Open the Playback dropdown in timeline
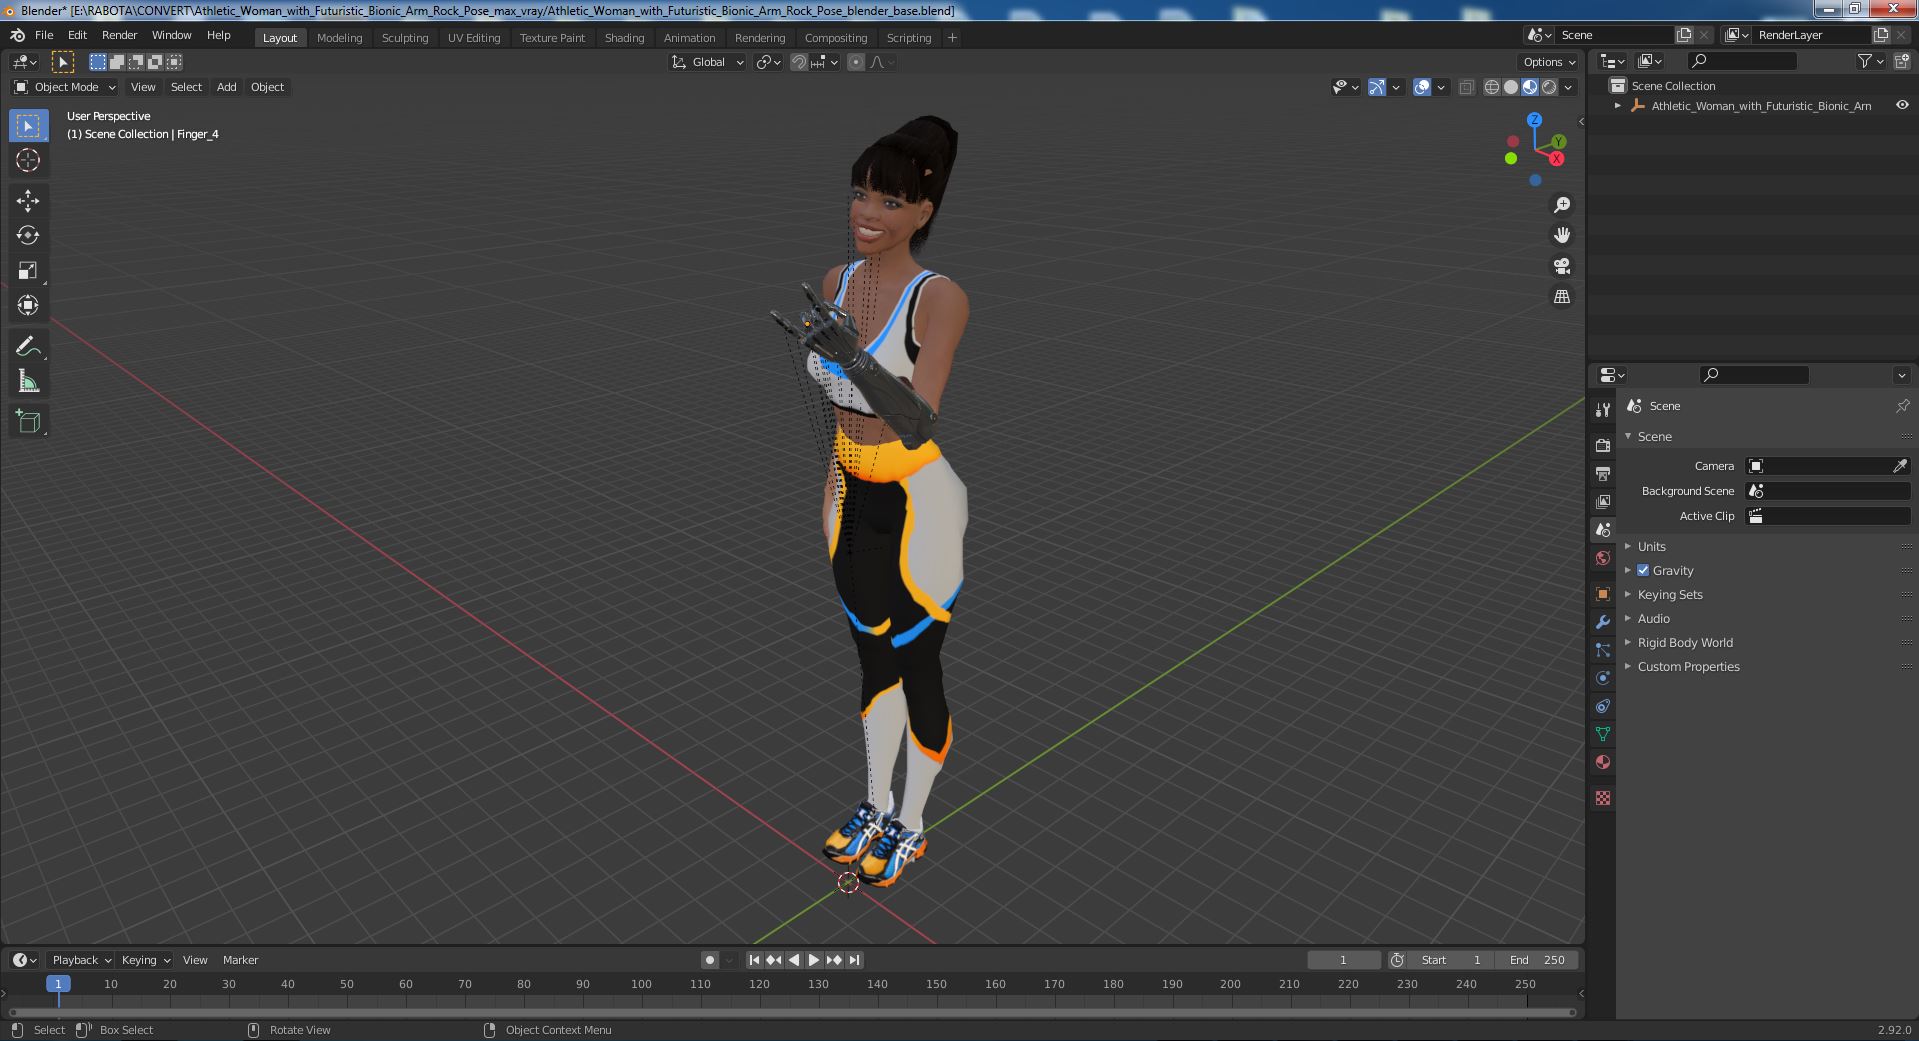Image resolution: width=1919 pixels, height=1041 pixels. click(x=80, y=960)
